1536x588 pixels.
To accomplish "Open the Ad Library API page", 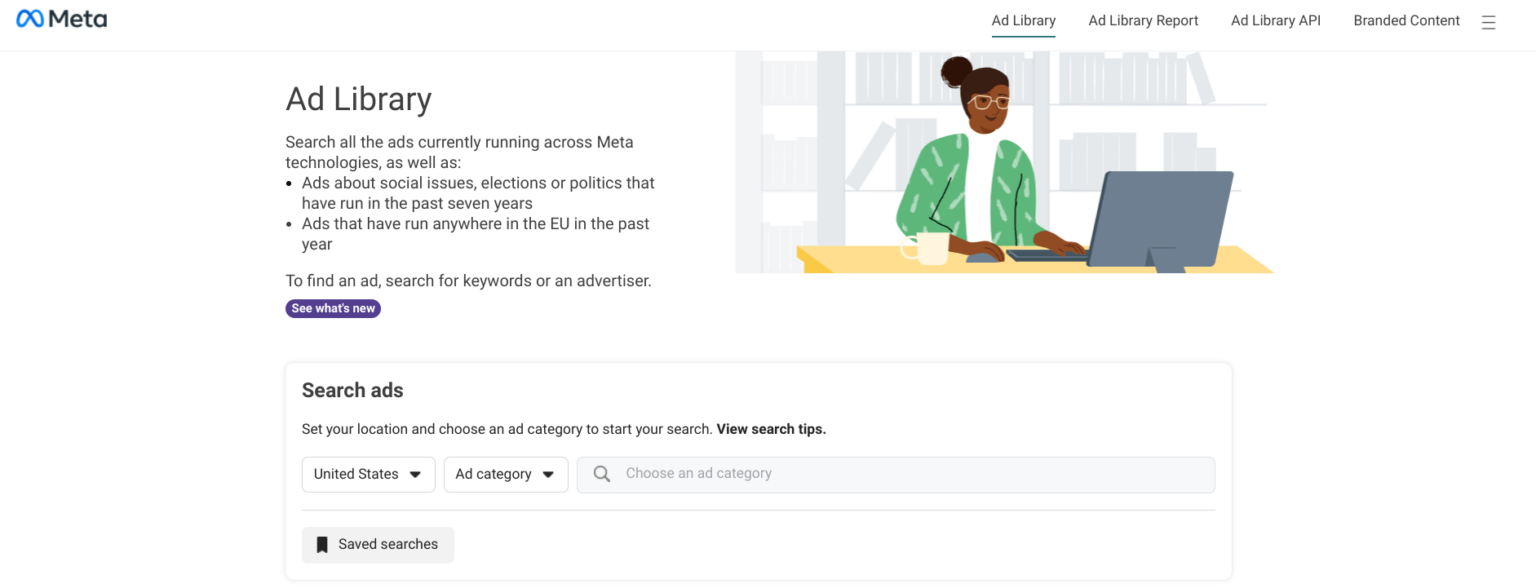I will [x=1276, y=20].
